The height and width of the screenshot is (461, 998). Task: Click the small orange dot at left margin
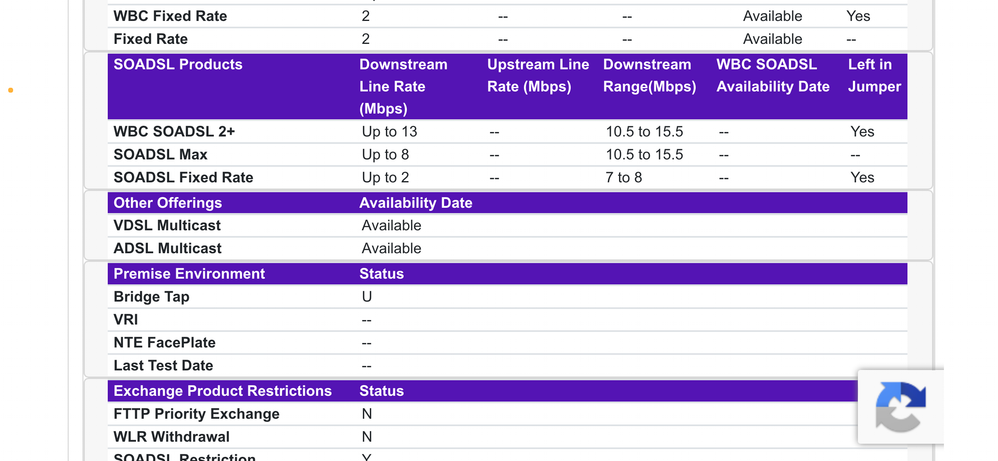(11, 91)
